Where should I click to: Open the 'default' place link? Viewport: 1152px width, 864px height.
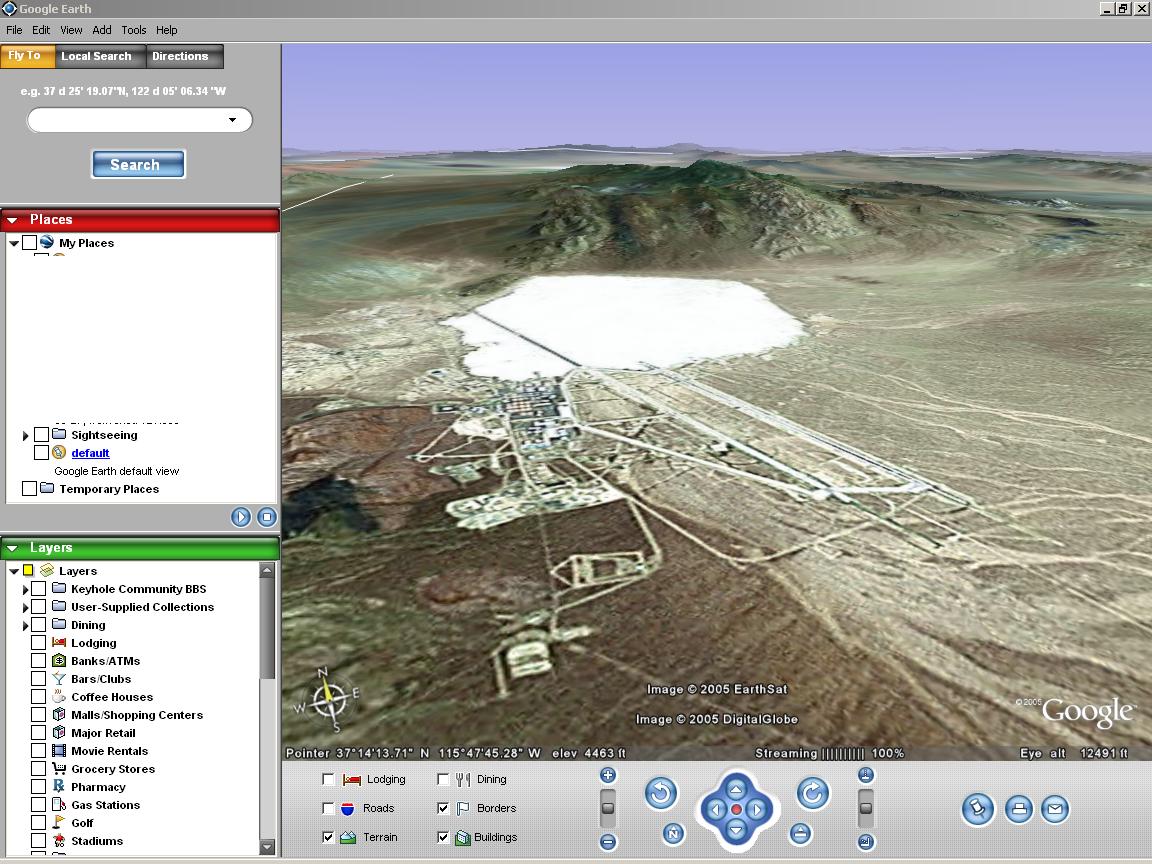(x=90, y=453)
